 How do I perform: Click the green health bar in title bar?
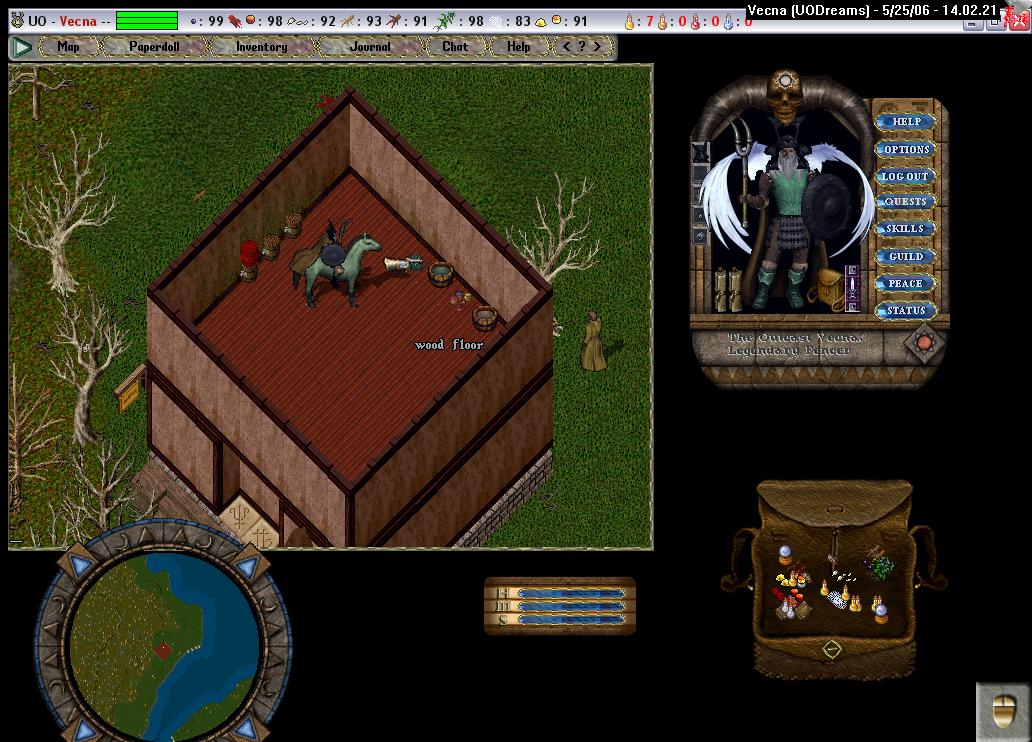point(147,21)
